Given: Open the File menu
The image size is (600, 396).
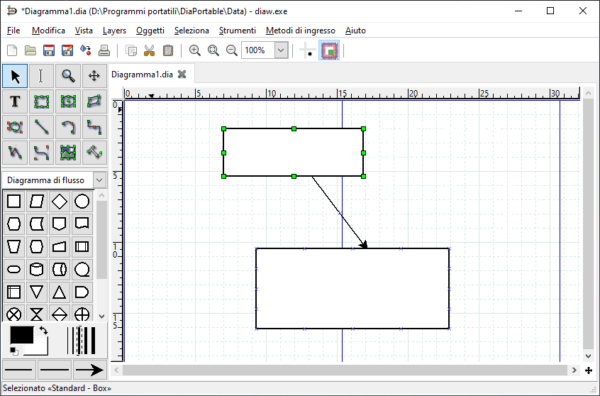Looking at the screenshot, I should tap(13, 31).
